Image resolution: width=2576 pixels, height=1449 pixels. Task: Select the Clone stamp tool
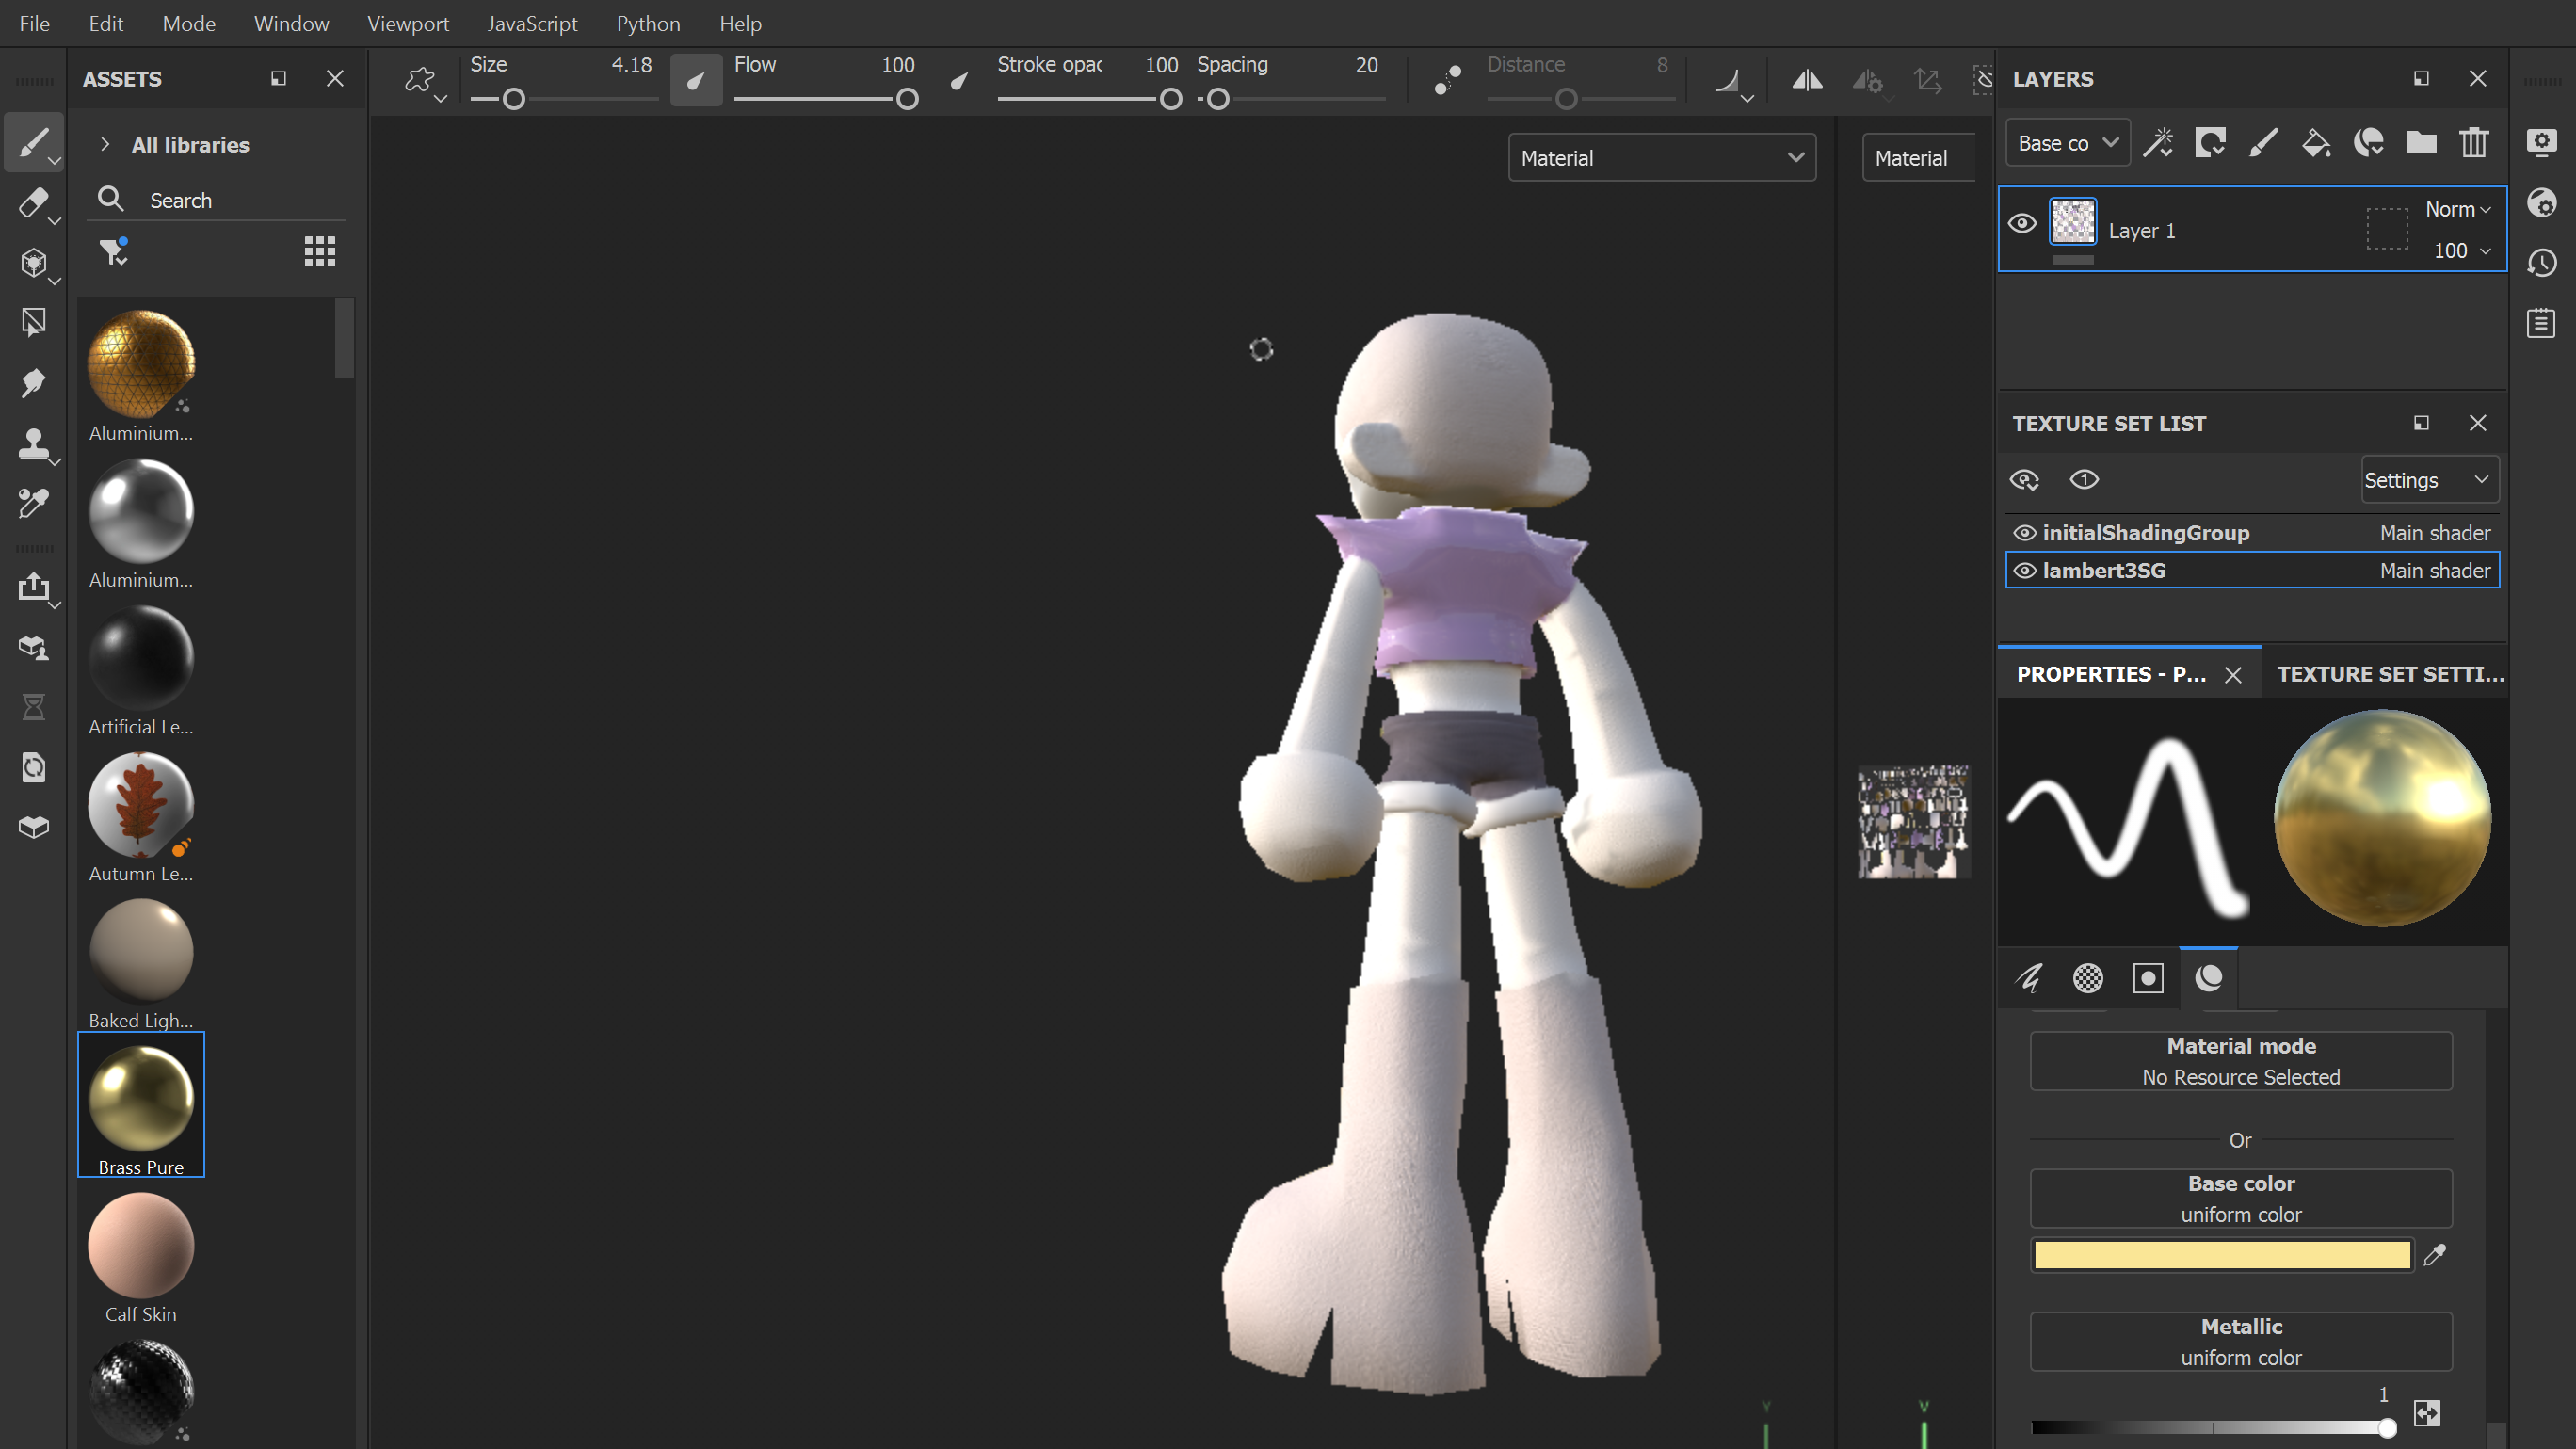click(x=32, y=443)
